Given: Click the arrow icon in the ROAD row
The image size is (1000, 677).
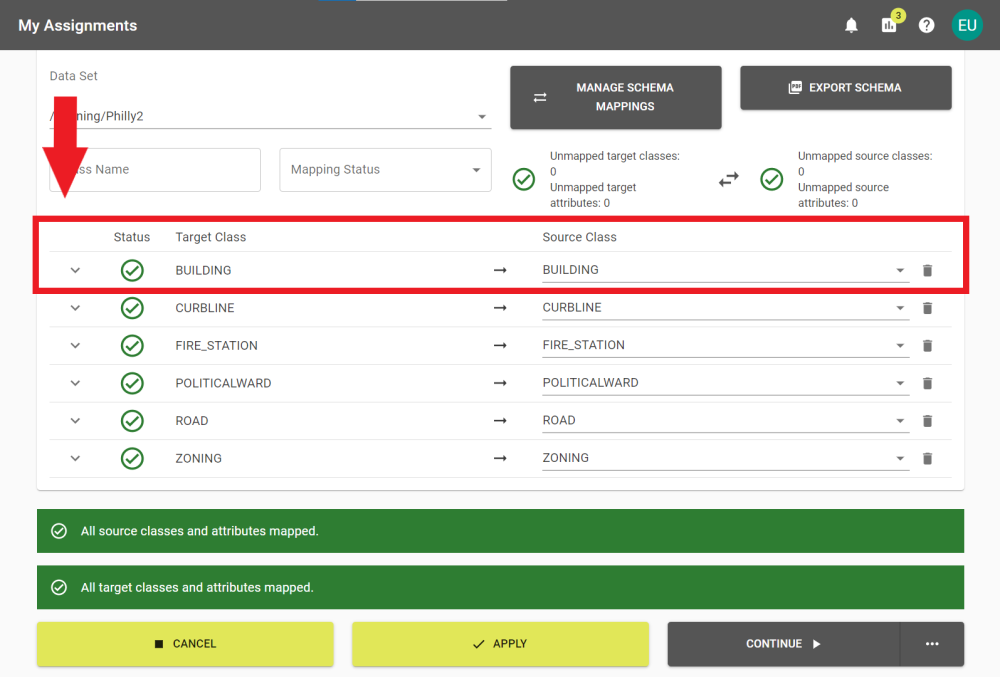Looking at the screenshot, I should (500, 421).
